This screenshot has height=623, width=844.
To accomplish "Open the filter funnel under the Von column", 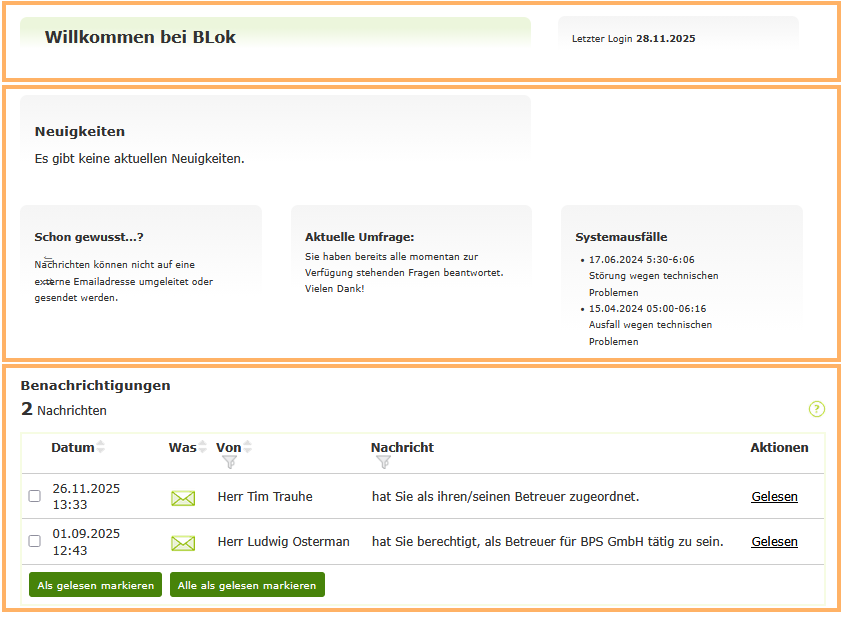I will [231, 461].
